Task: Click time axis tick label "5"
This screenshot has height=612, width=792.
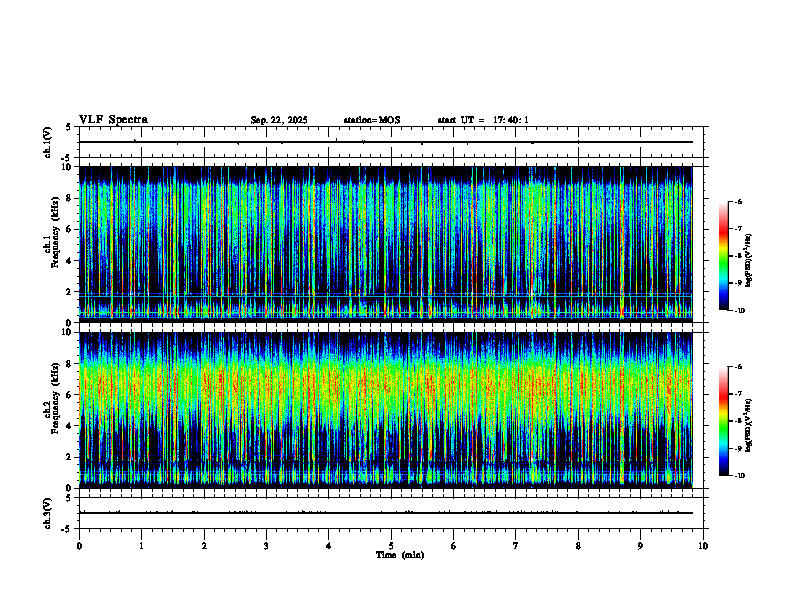Action: (x=391, y=546)
